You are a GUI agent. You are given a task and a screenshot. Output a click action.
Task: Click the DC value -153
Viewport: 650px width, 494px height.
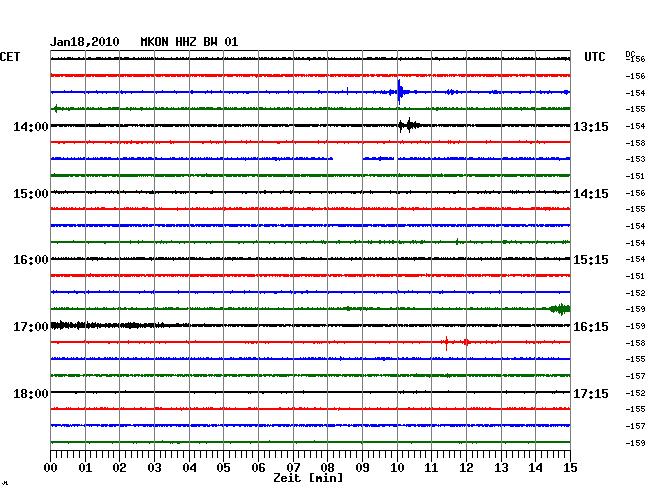point(635,159)
